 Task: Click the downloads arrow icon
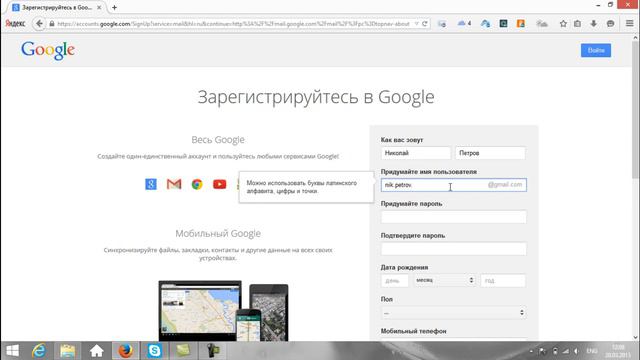pos(593,24)
